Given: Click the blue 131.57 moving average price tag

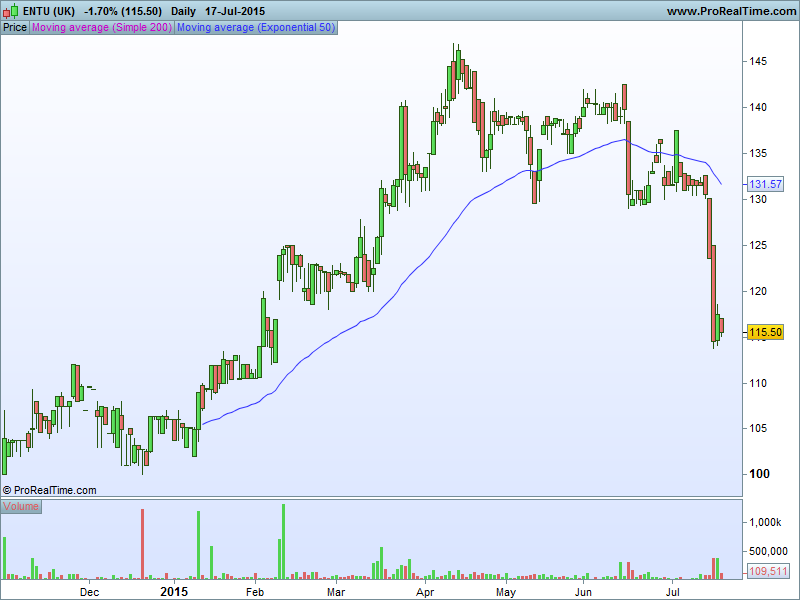Looking at the screenshot, I should (x=765, y=185).
